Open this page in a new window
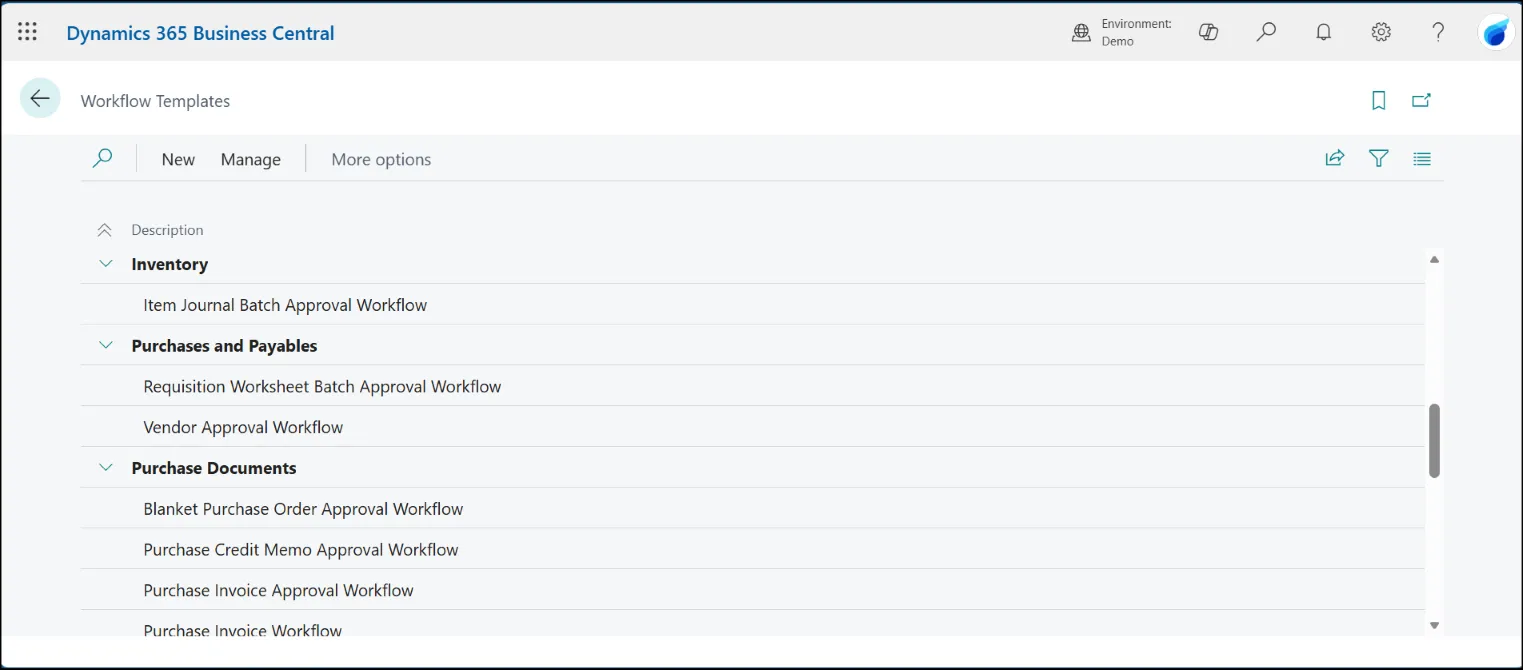This screenshot has height=670, width=1523. pyautogui.click(x=1421, y=100)
